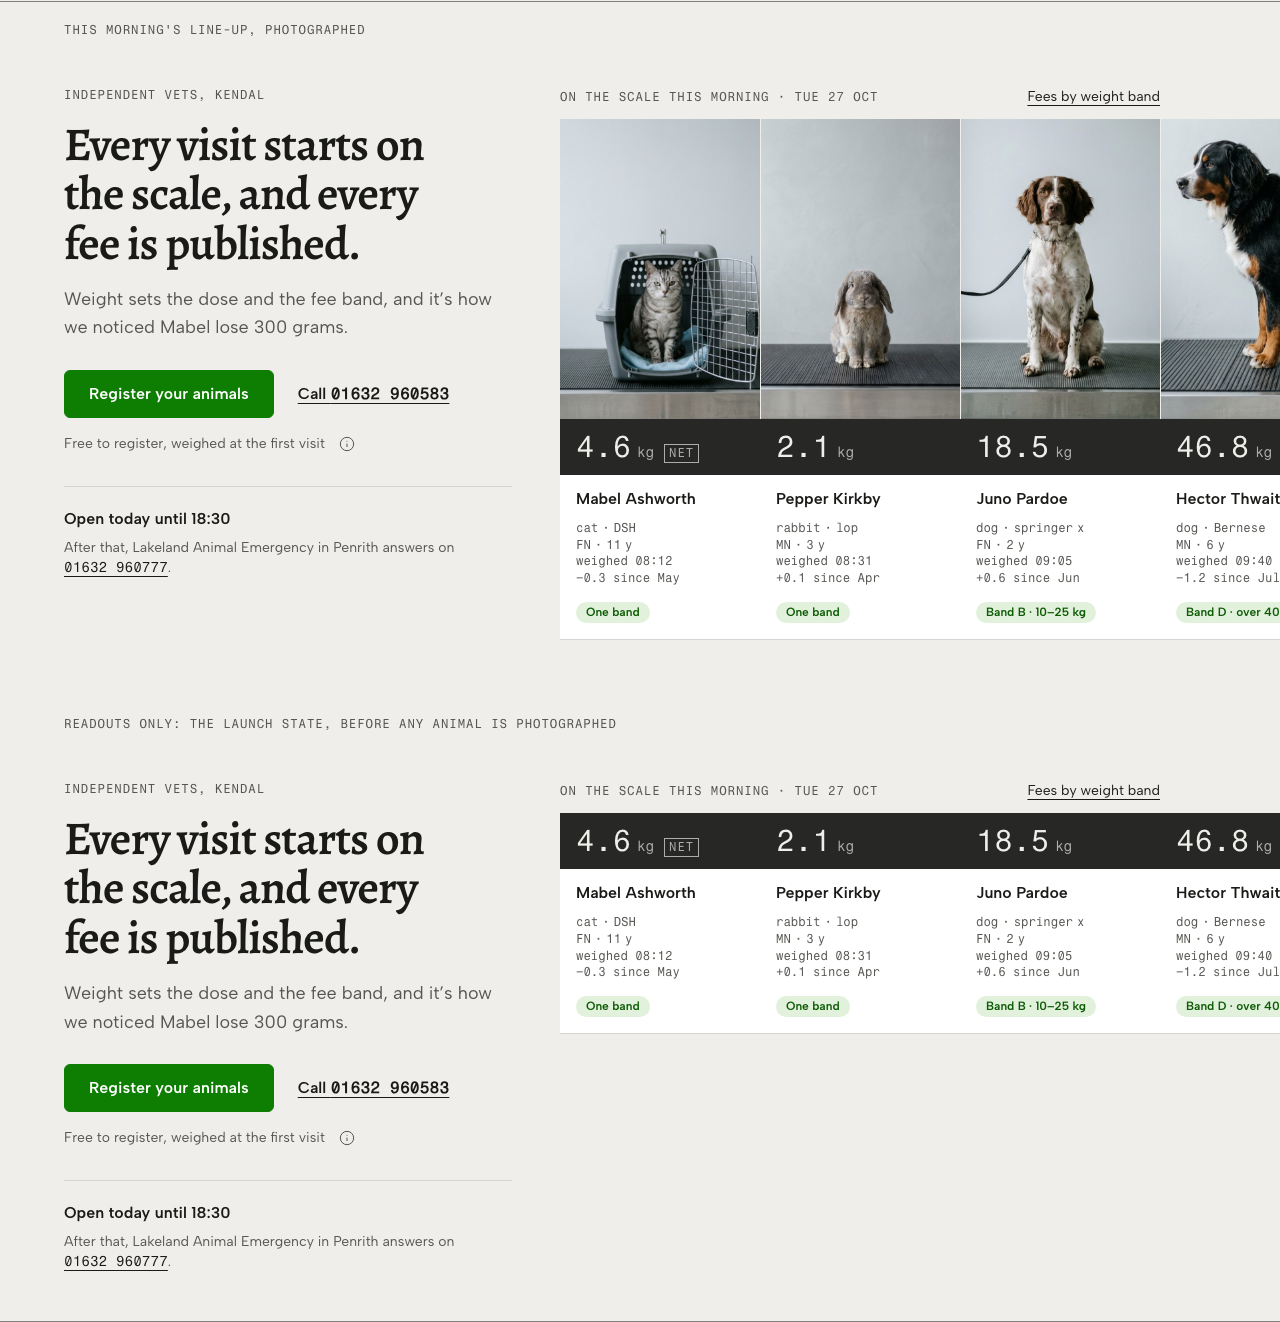Click 'Open today until 18:30' in the readouts-only section
This screenshot has height=1322, width=1280.
point(147,1213)
